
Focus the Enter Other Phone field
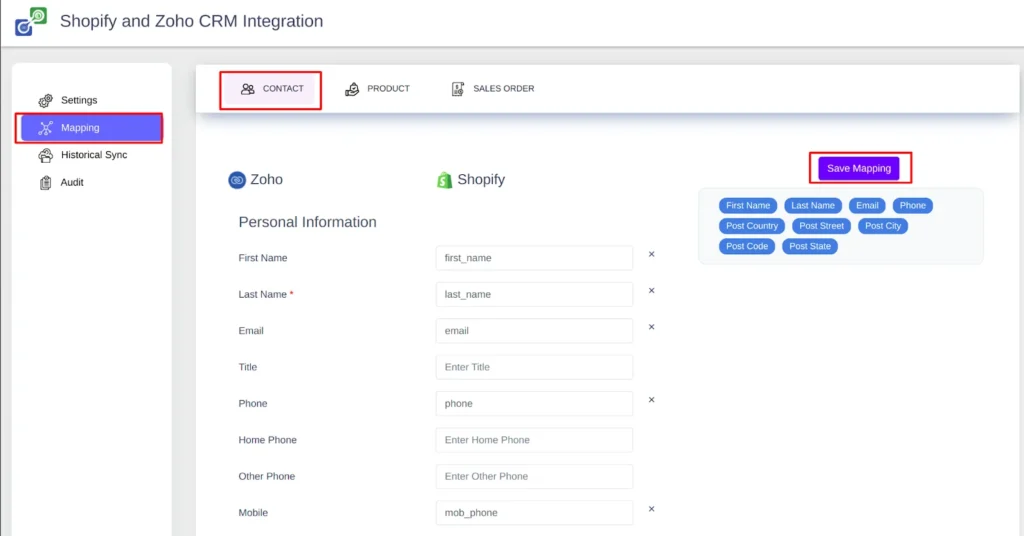coord(534,477)
